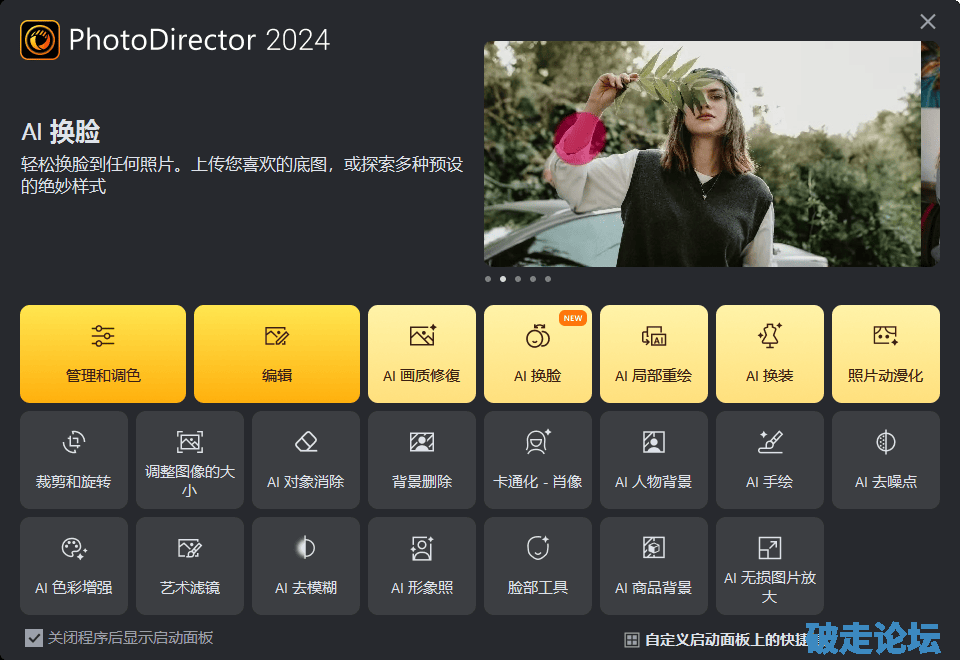The width and height of the screenshot is (960, 660).
Task: Click the AI 换脸 preview banner image
Action: [x=702, y=154]
